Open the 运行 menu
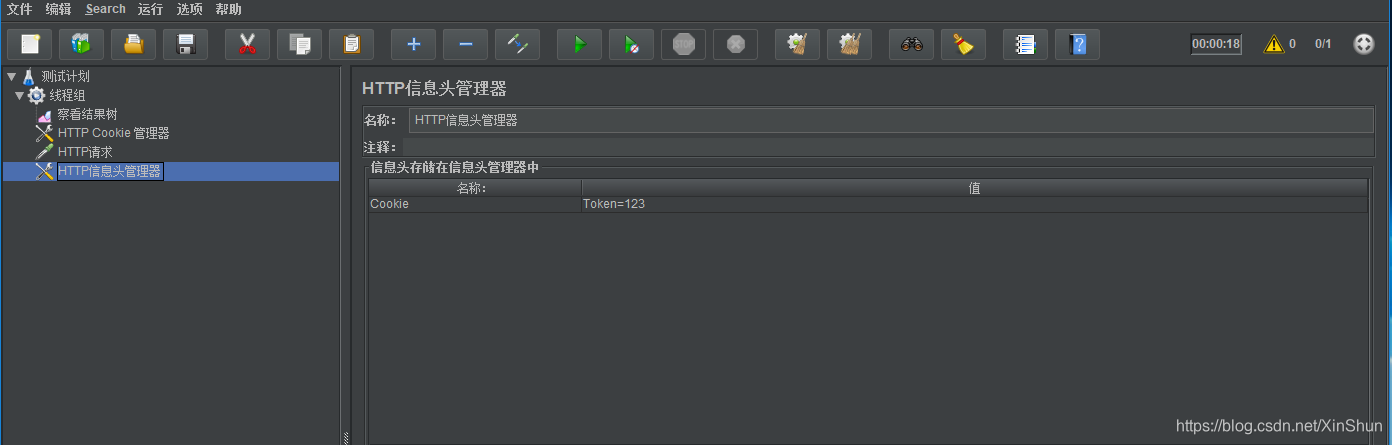 (150, 9)
